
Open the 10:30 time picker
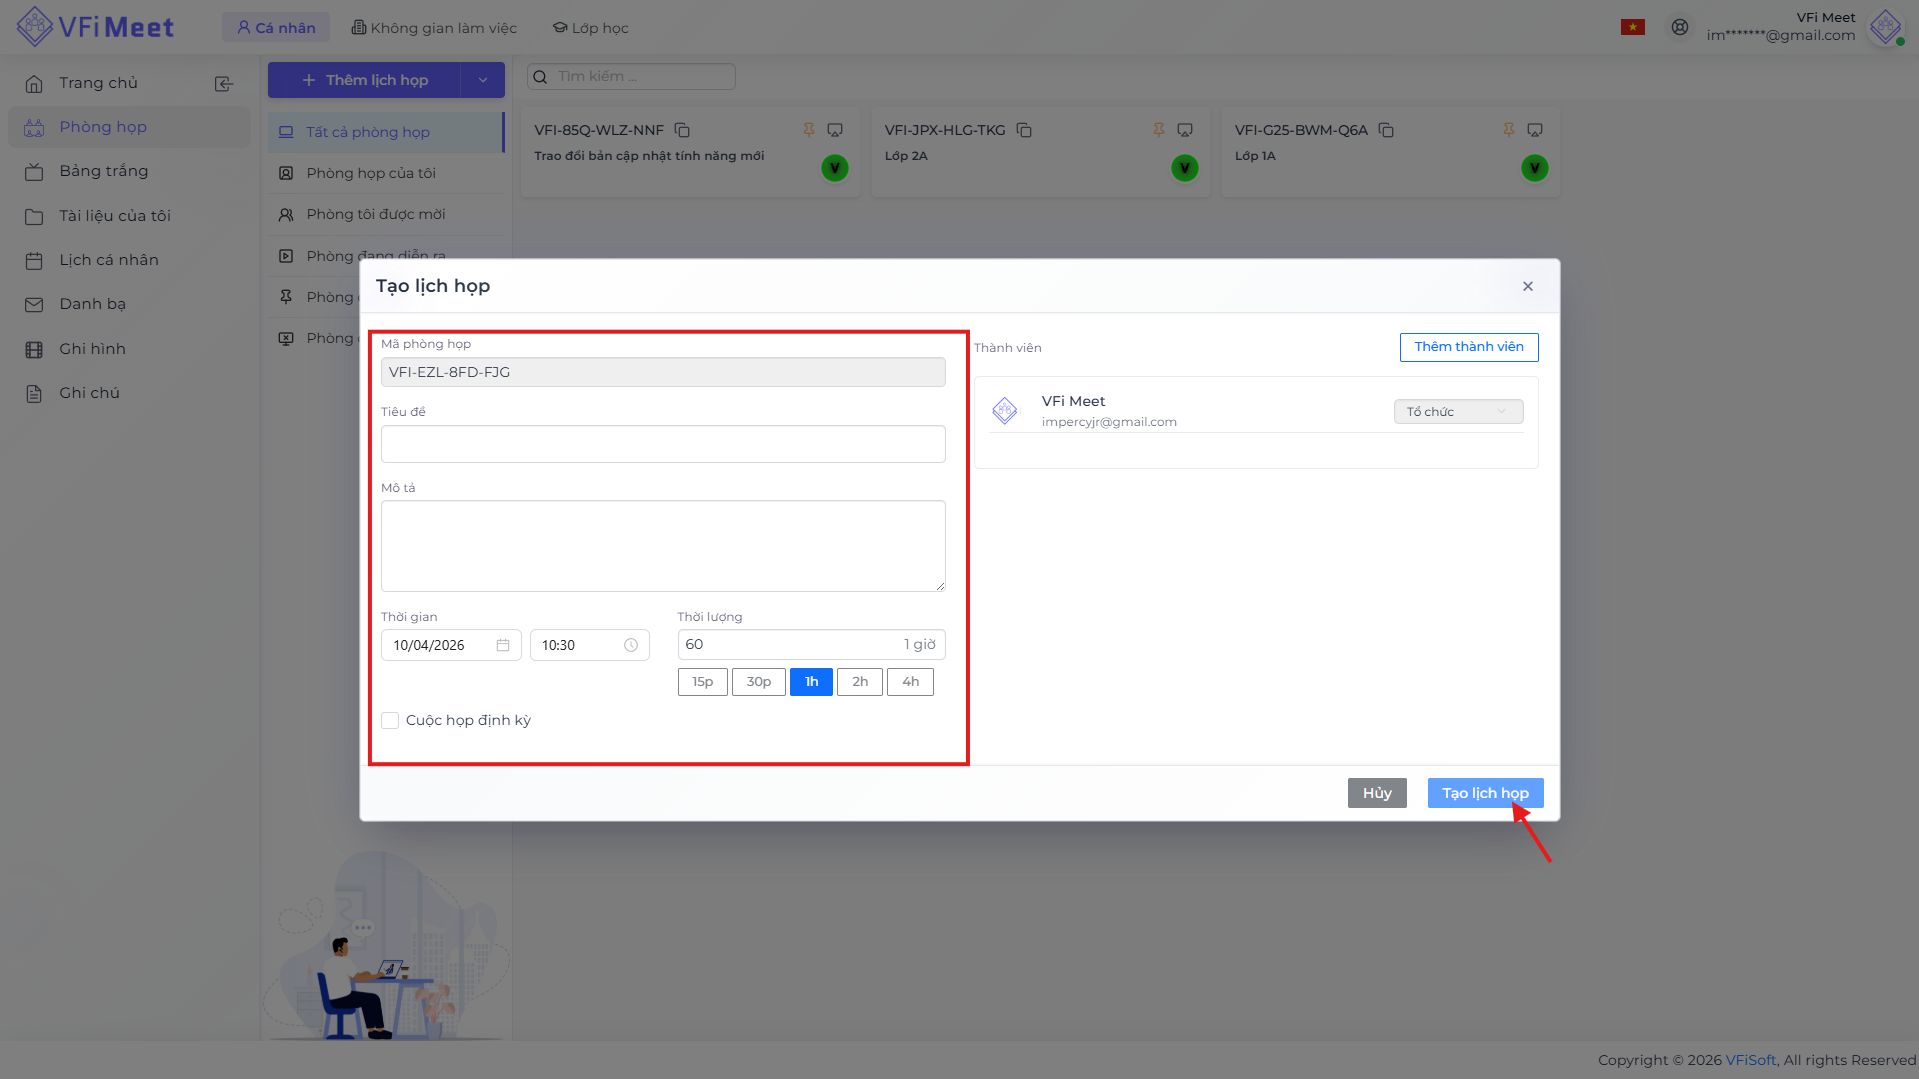[588, 645]
